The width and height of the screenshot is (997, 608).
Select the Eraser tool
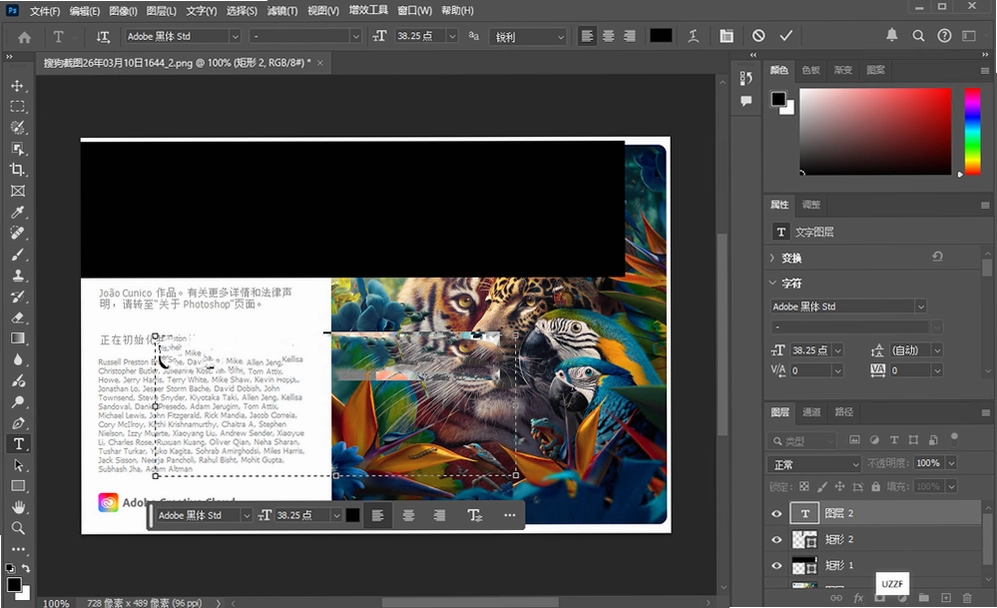[17, 317]
